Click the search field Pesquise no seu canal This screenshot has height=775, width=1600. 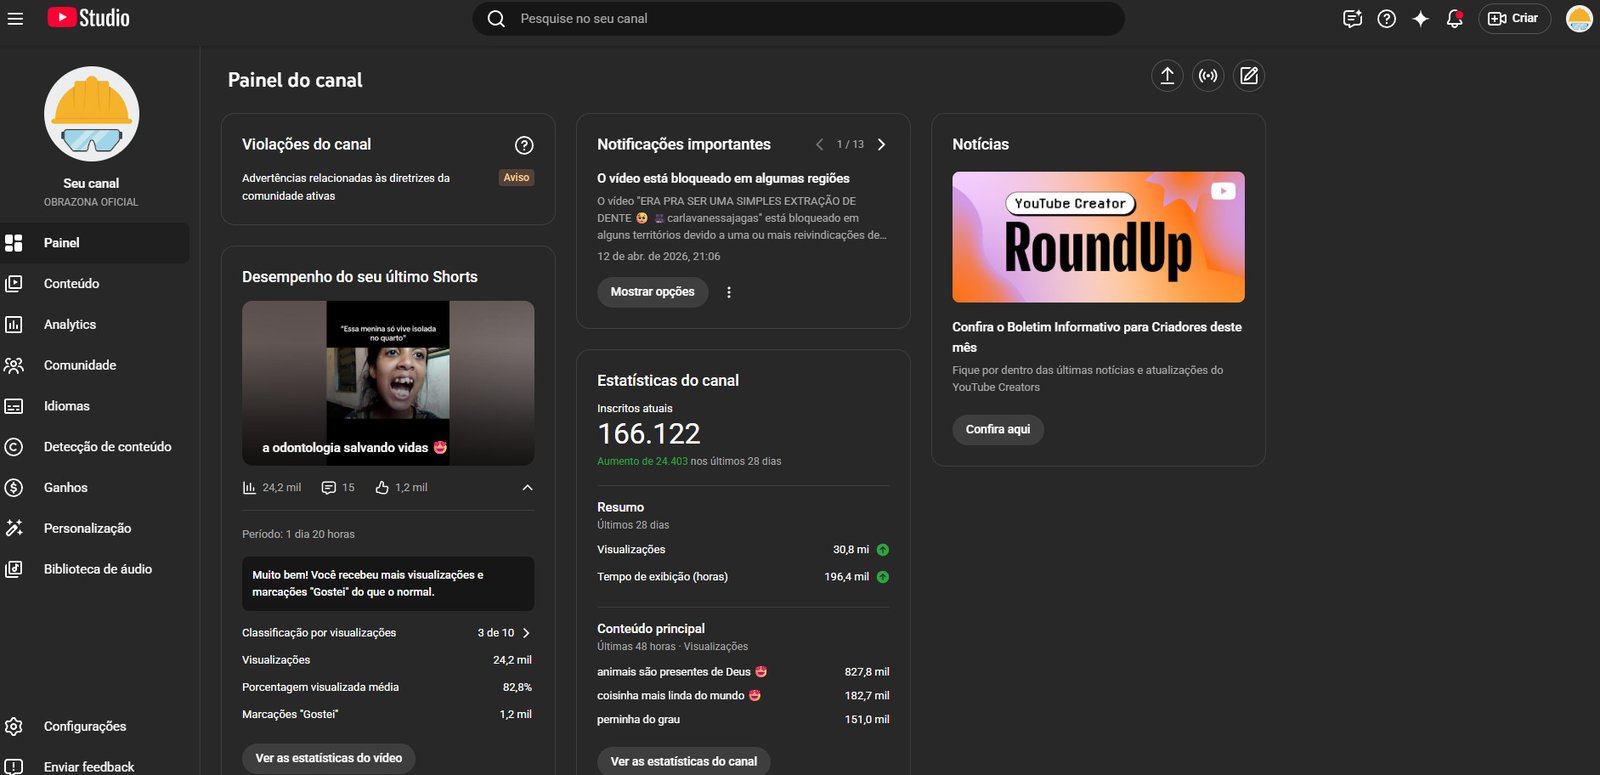(x=800, y=19)
